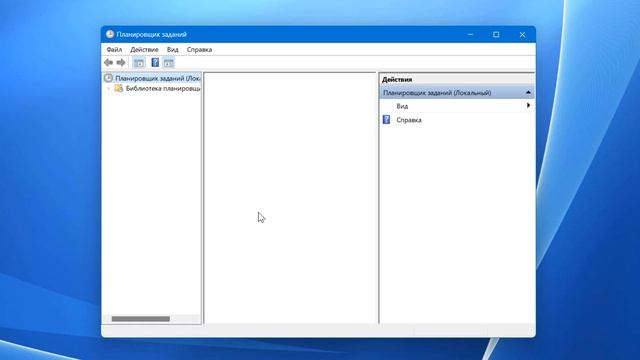Viewport: 640px width, 360px height.
Task: Select Библиотека планировщика tree node
Action: pyautogui.click(x=163, y=88)
